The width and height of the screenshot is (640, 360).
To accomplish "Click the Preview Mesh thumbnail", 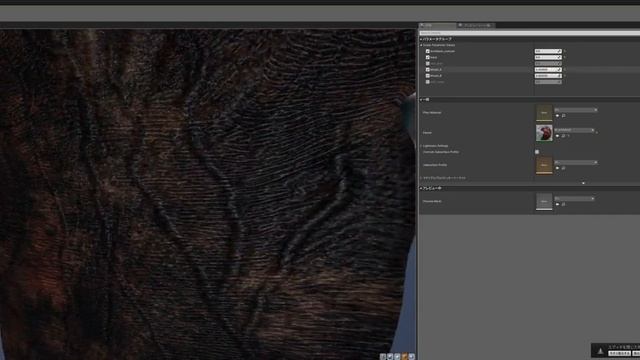I will click(x=544, y=202).
